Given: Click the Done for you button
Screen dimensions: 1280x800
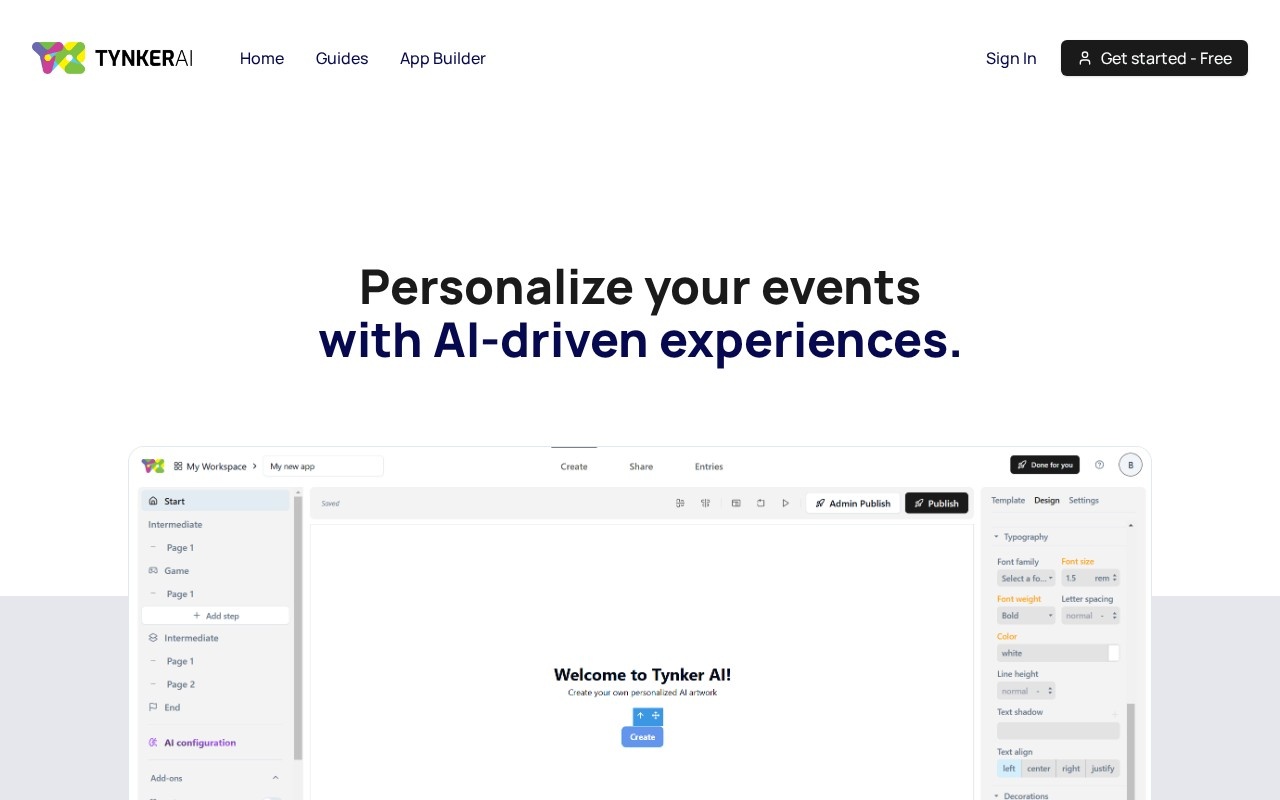Looking at the screenshot, I should [x=1044, y=465].
